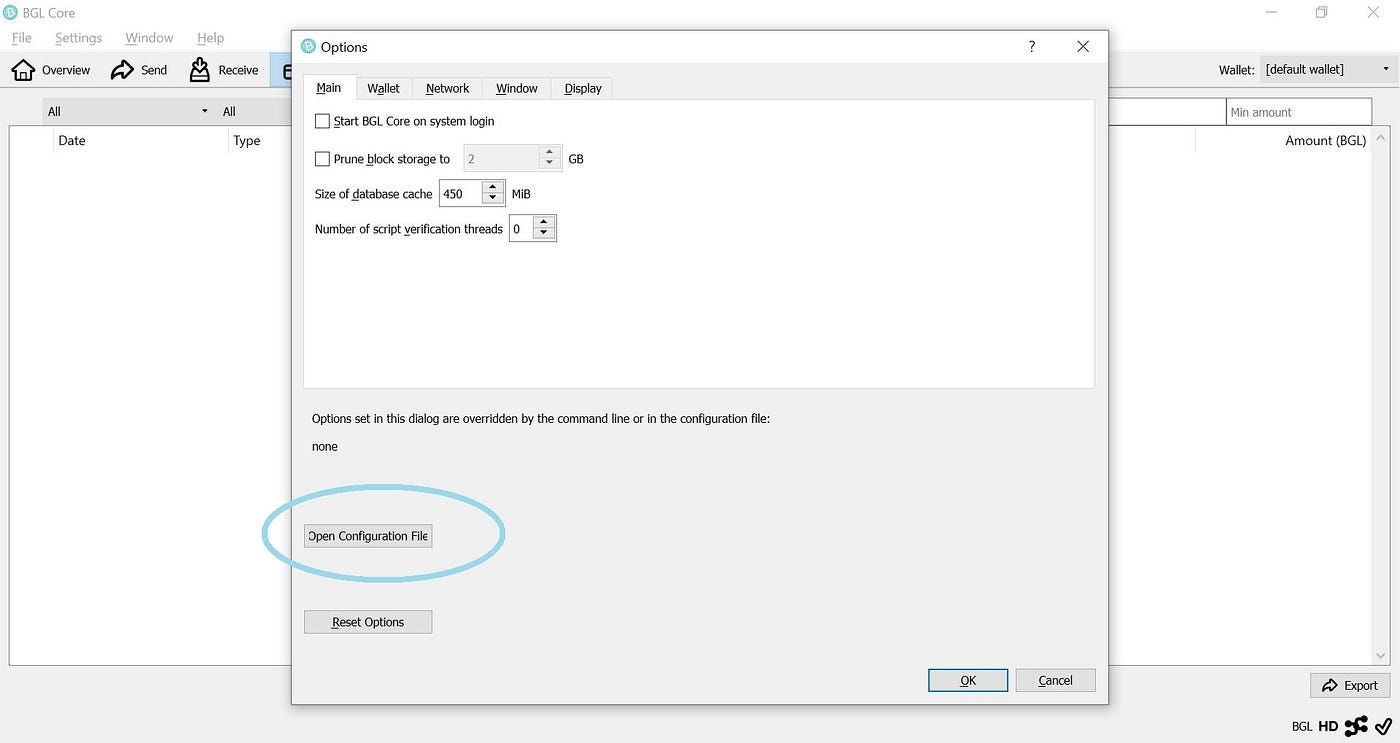Screen dimensions: 1400x743
Task: Increase database cache size with up arrow
Action: [x=492, y=188]
